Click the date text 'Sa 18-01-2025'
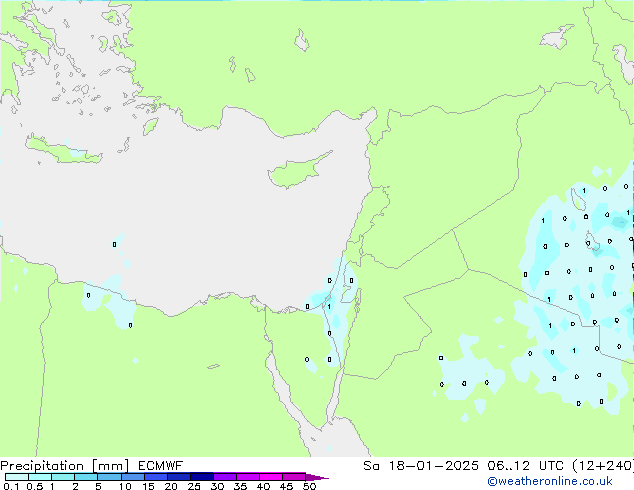Screen dimensions: 634x490 pos(421,466)
